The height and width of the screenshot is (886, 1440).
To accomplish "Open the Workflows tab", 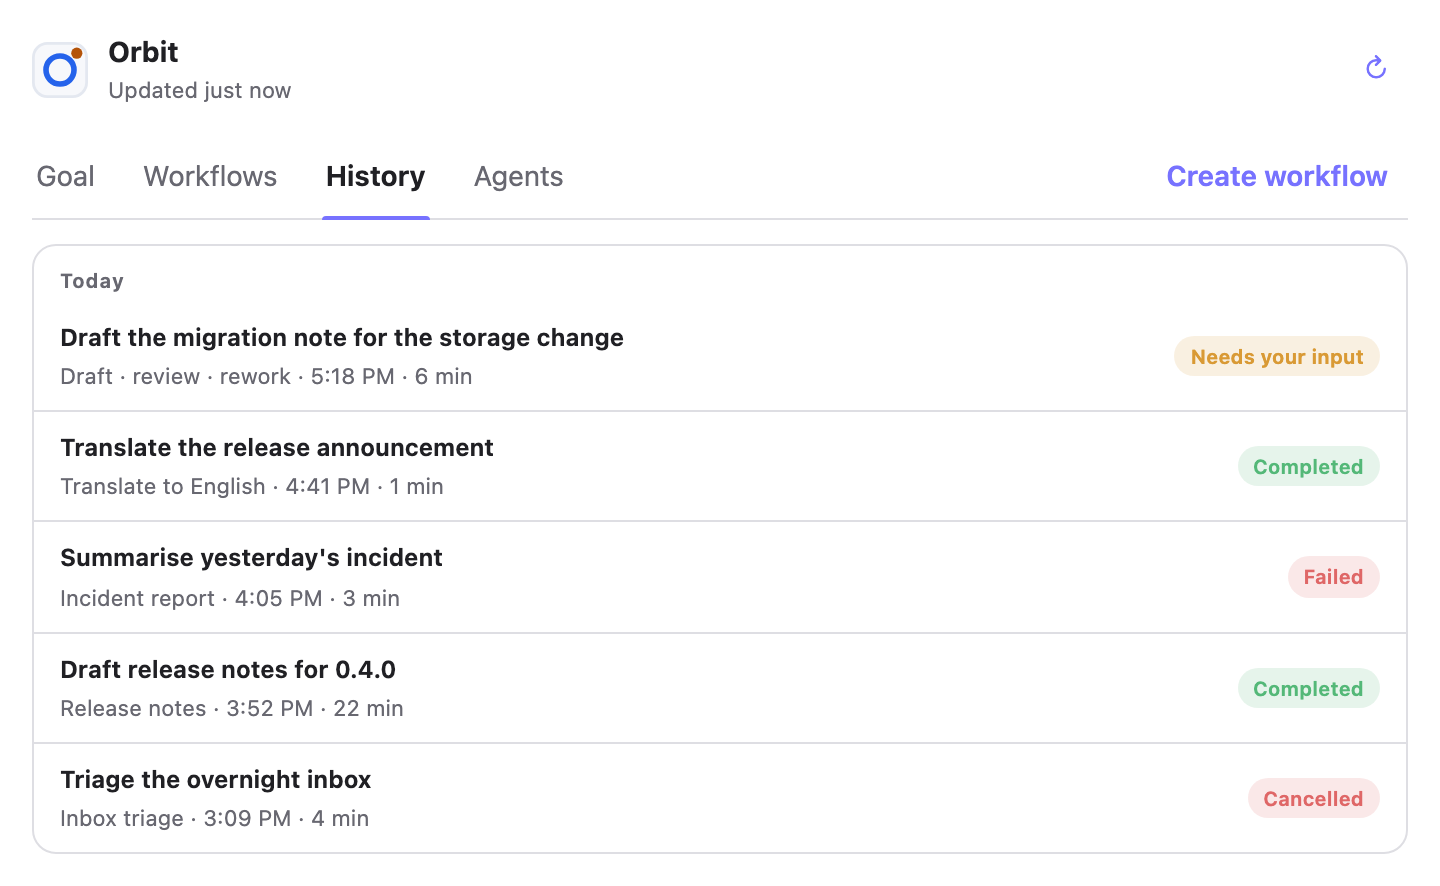I will pos(210,177).
